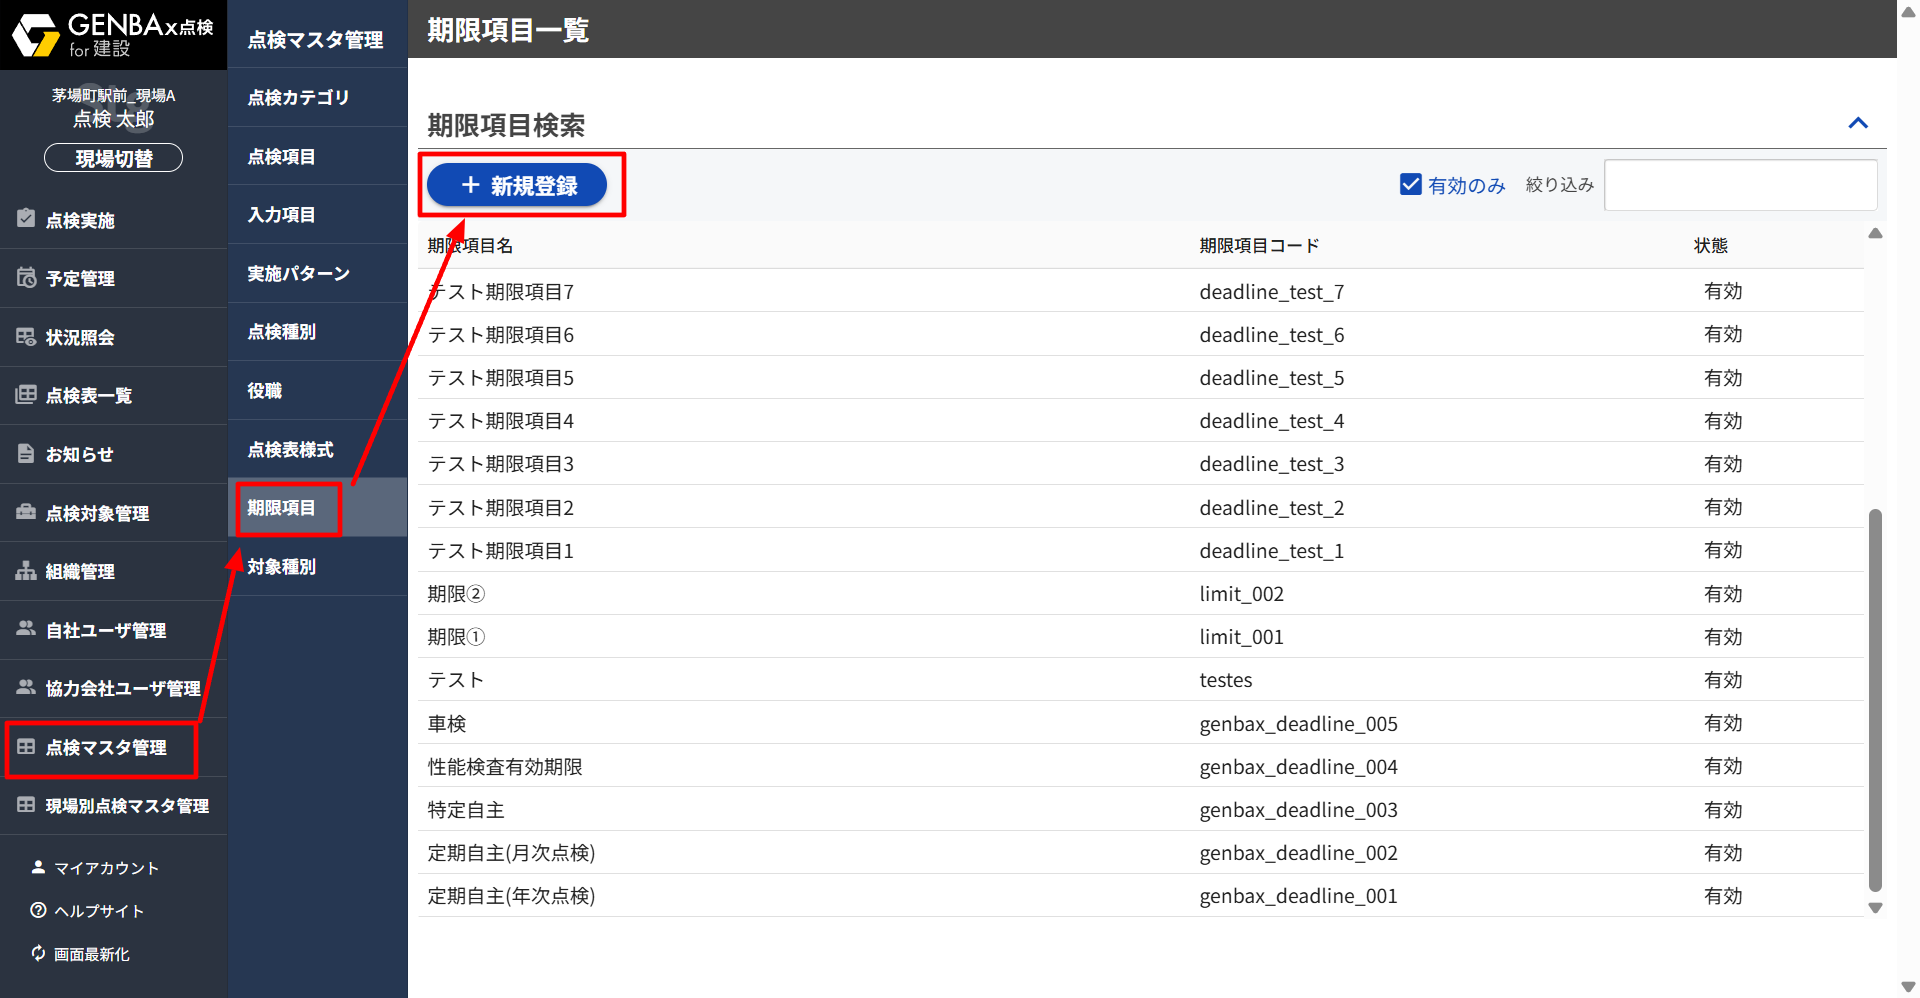Open the 車検 row in the list
The height and width of the screenshot is (998, 1920).
tap(447, 723)
